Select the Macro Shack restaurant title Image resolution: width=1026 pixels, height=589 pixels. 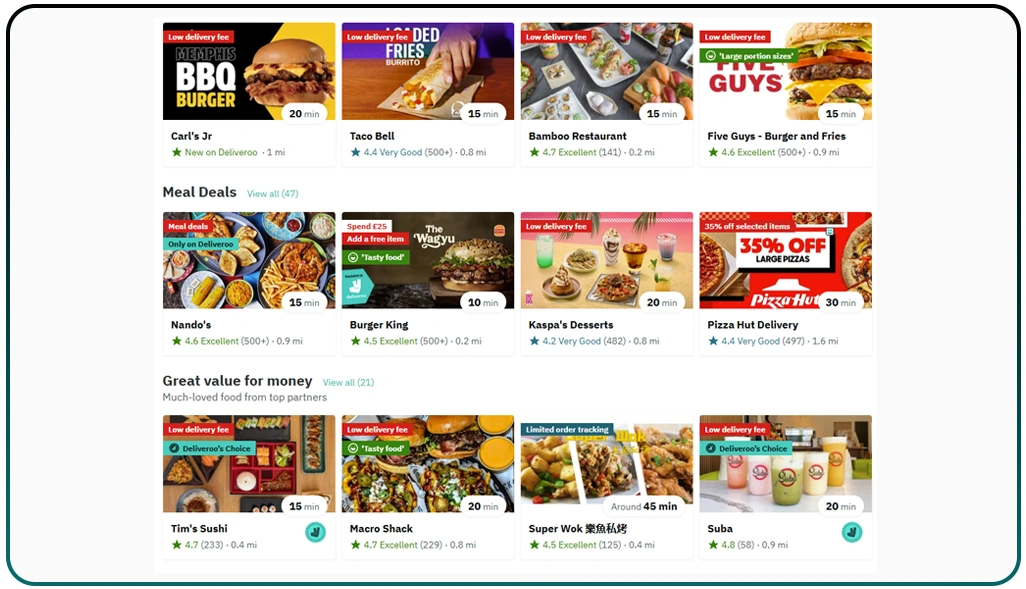(x=381, y=528)
